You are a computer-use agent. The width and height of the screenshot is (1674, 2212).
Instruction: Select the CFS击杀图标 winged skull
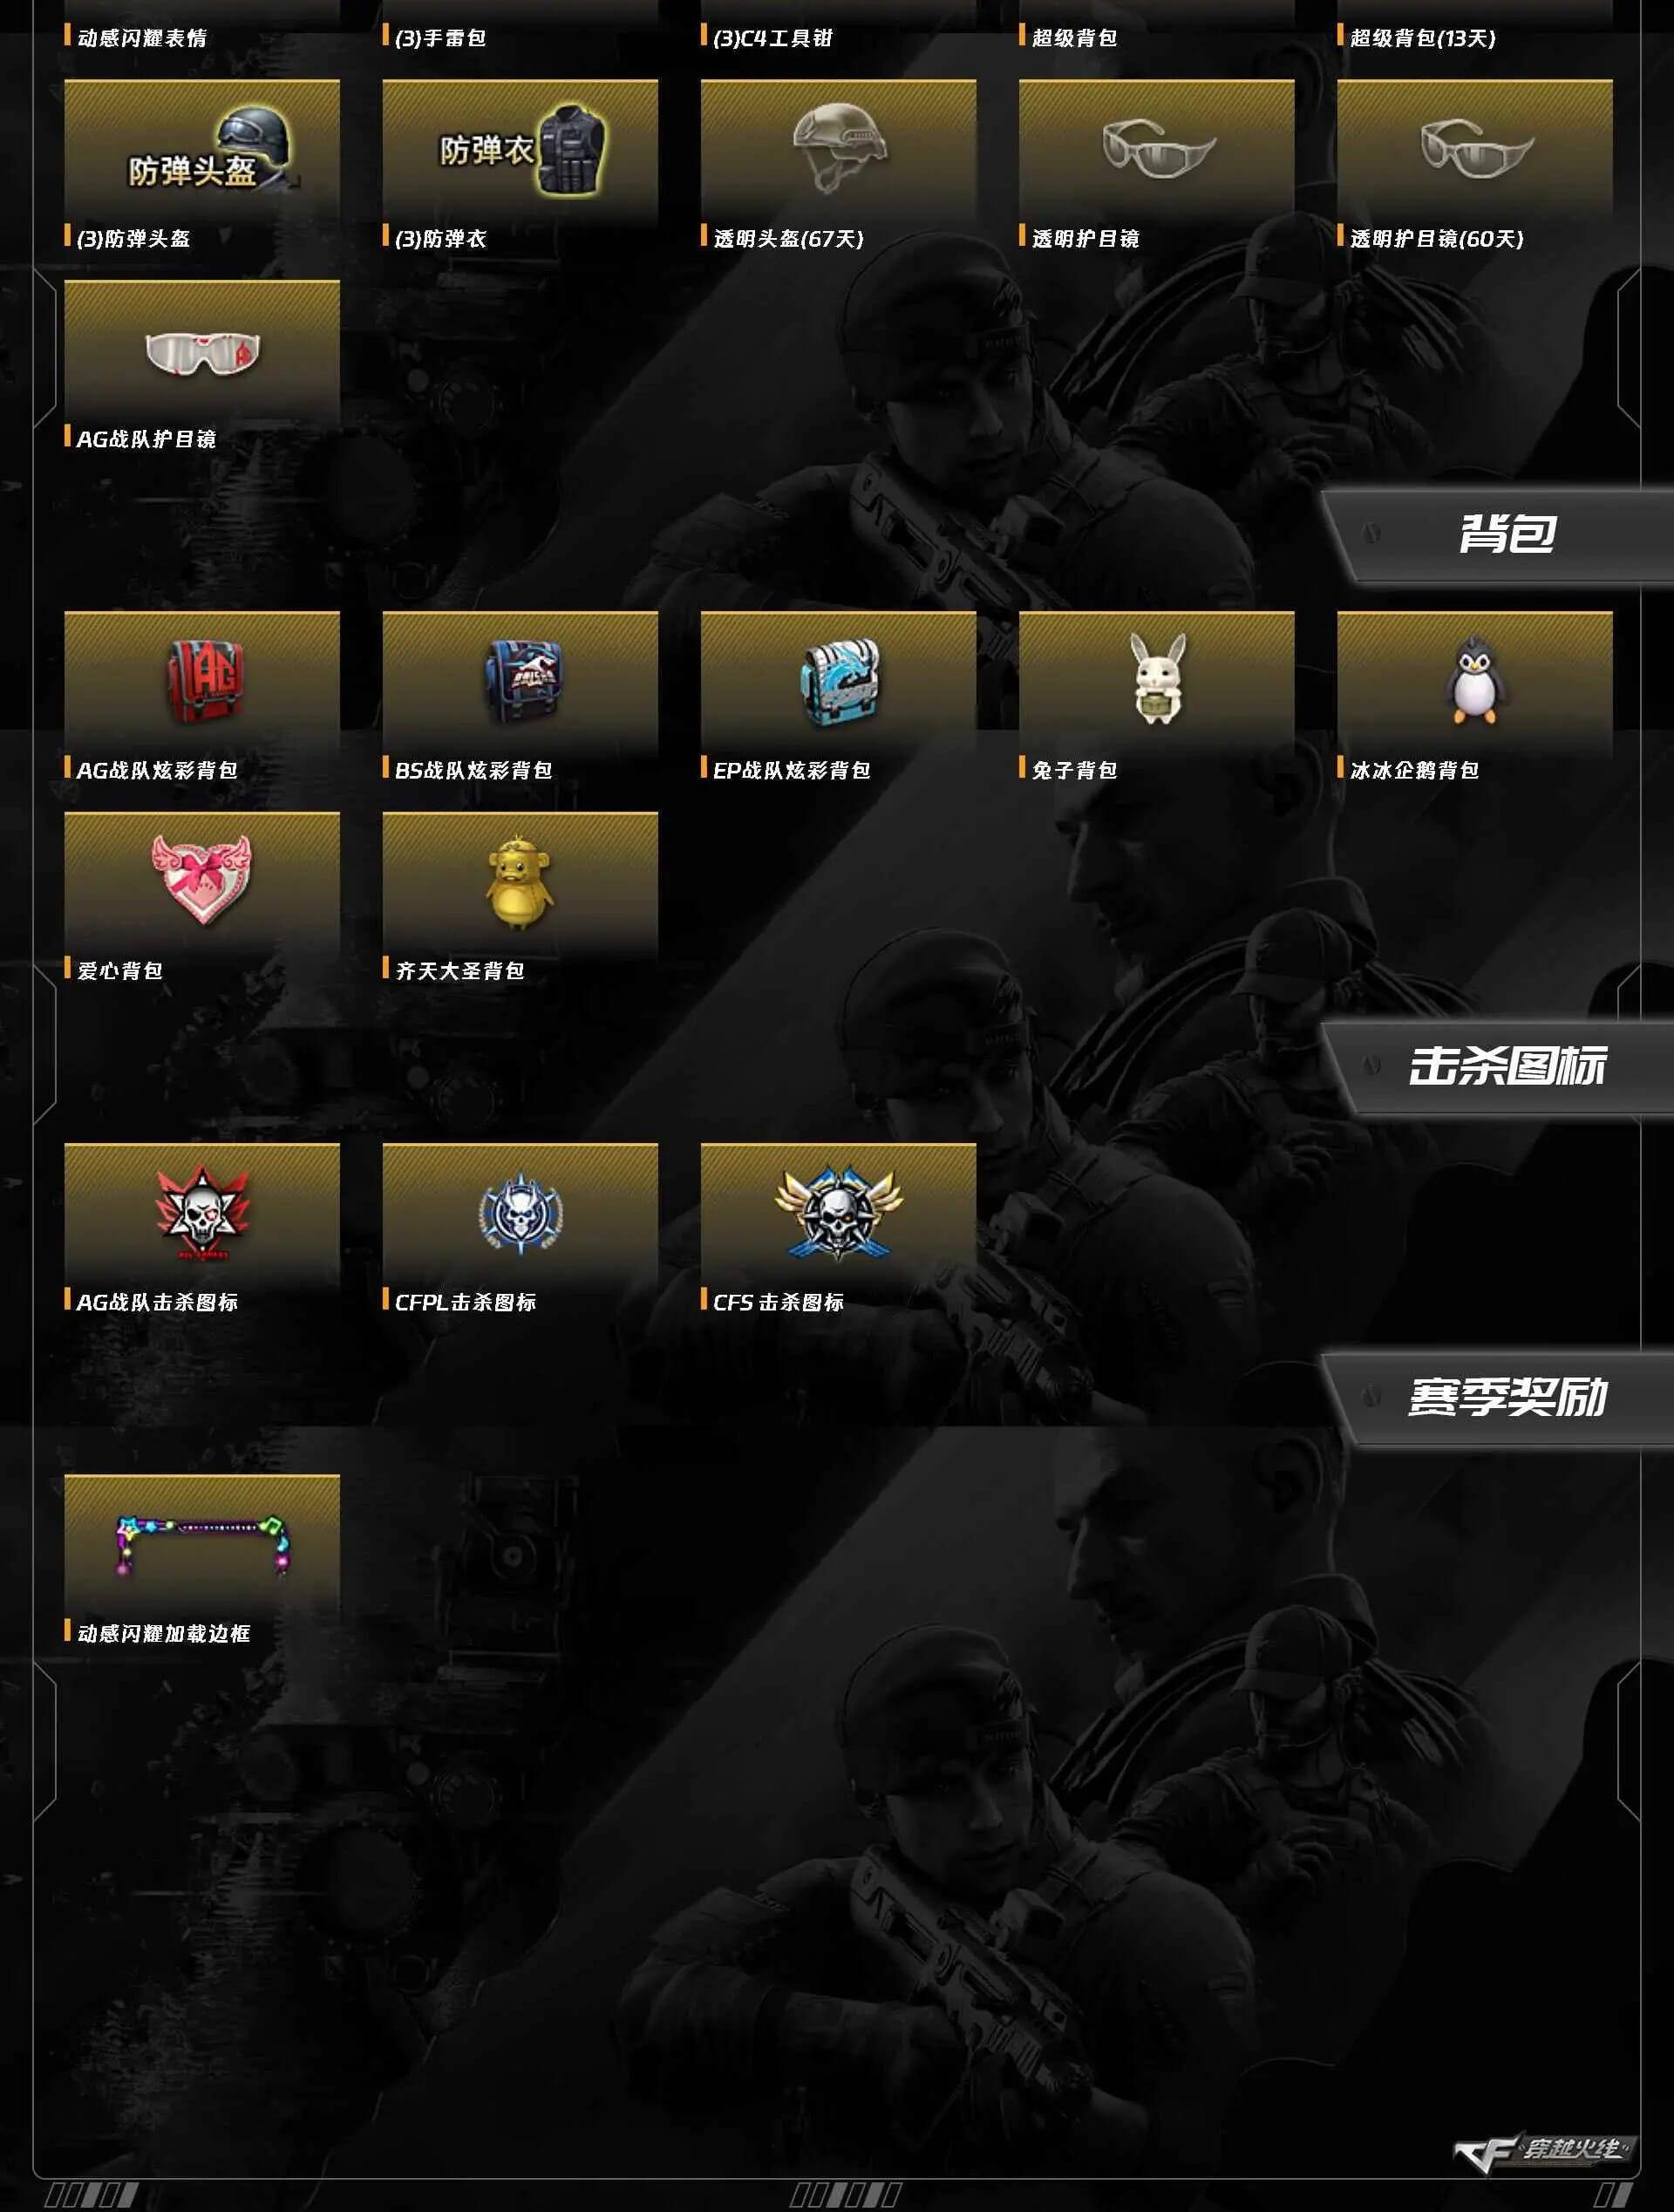(x=838, y=1214)
